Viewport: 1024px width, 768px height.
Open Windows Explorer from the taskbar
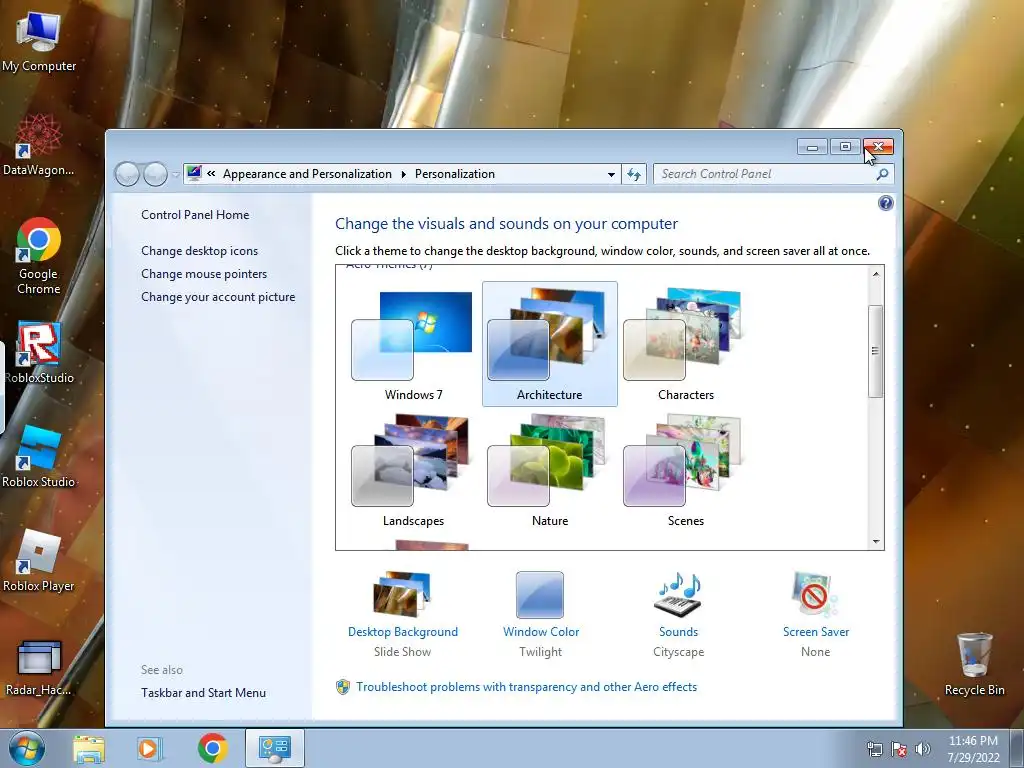tap(88, 748)
